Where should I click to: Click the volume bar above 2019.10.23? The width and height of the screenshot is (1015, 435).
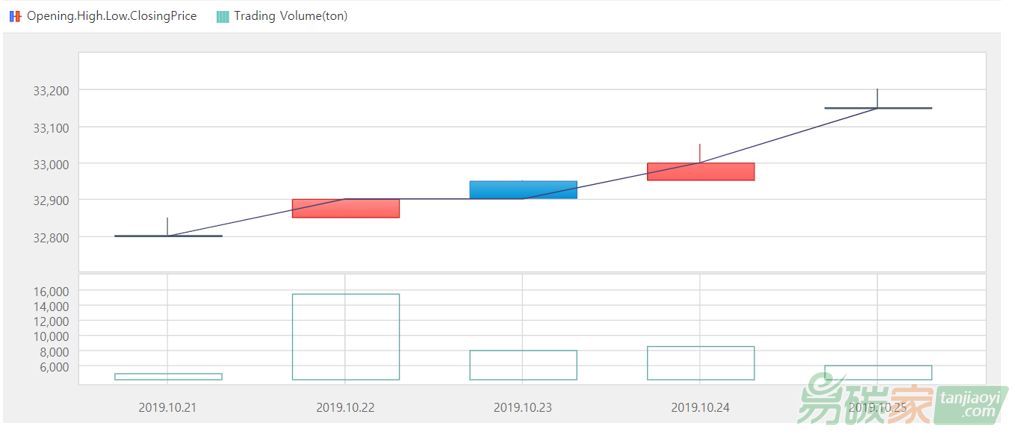[x=523, y=365]
